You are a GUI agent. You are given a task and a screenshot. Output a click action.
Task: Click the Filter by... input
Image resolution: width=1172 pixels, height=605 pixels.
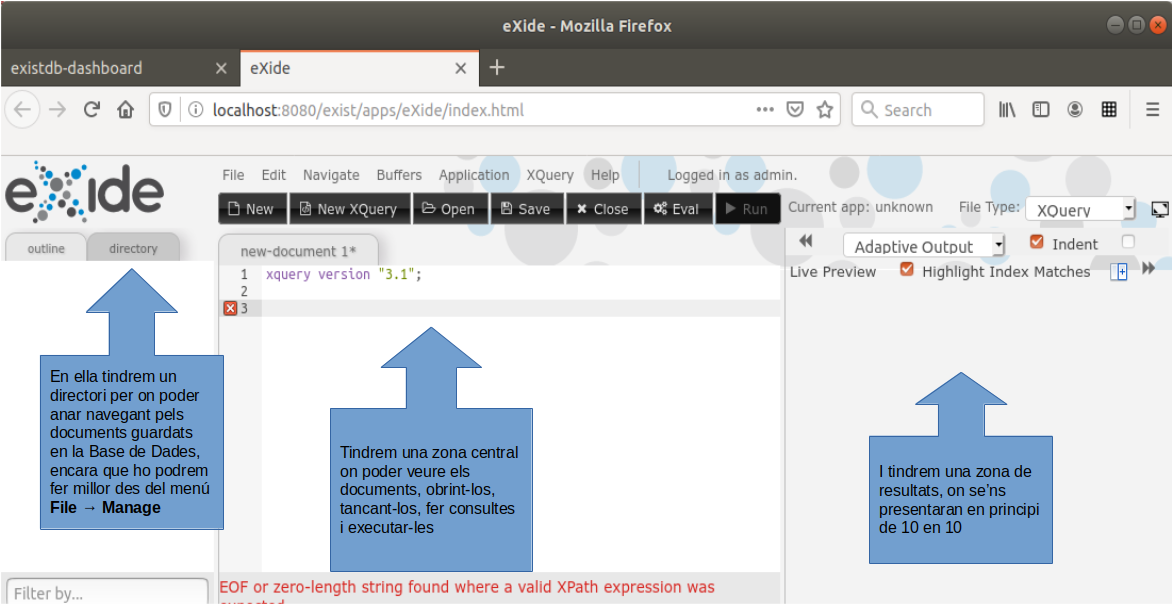tap(107, 592)
